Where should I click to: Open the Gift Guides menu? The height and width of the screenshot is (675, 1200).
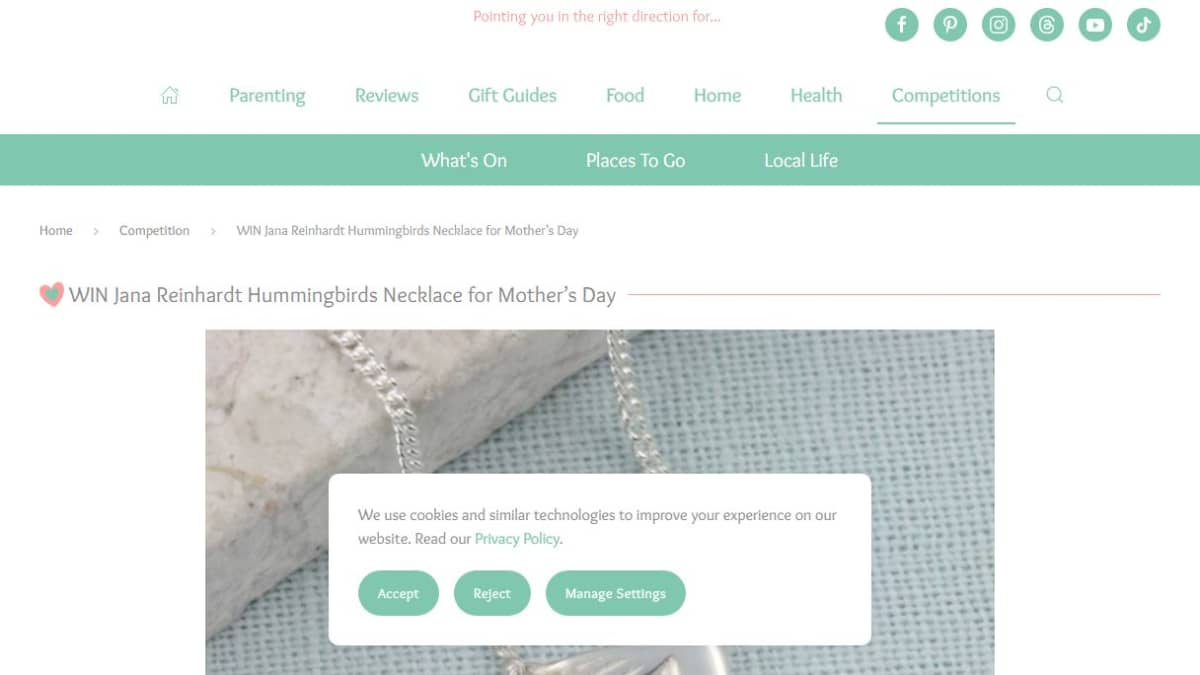tap(512, 96)
